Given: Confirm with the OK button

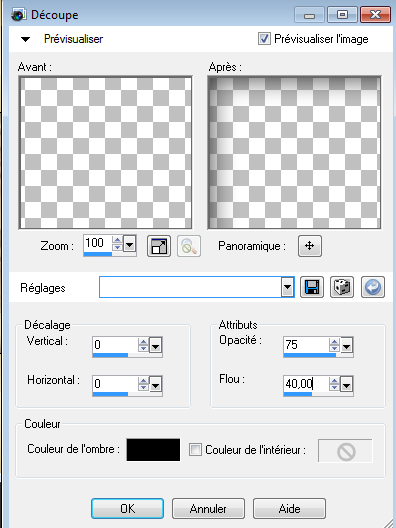Looking at the screenshot, I should tap(127, 508).
